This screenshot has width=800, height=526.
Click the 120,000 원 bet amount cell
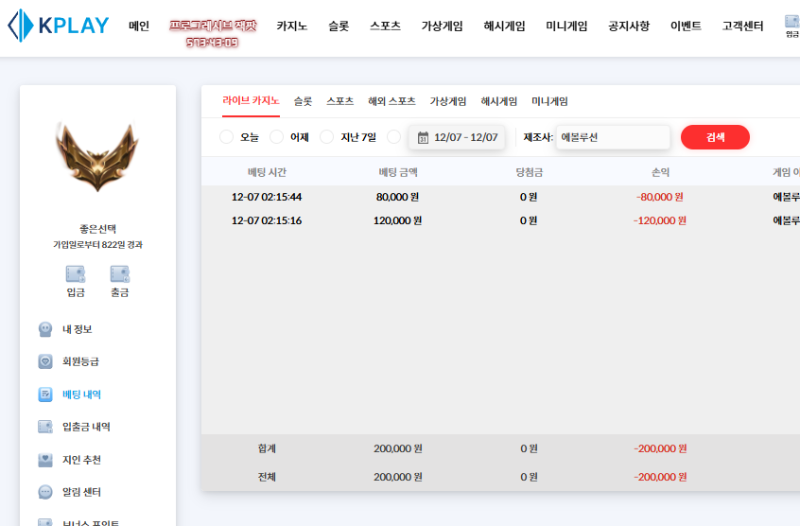click(397, 220)
